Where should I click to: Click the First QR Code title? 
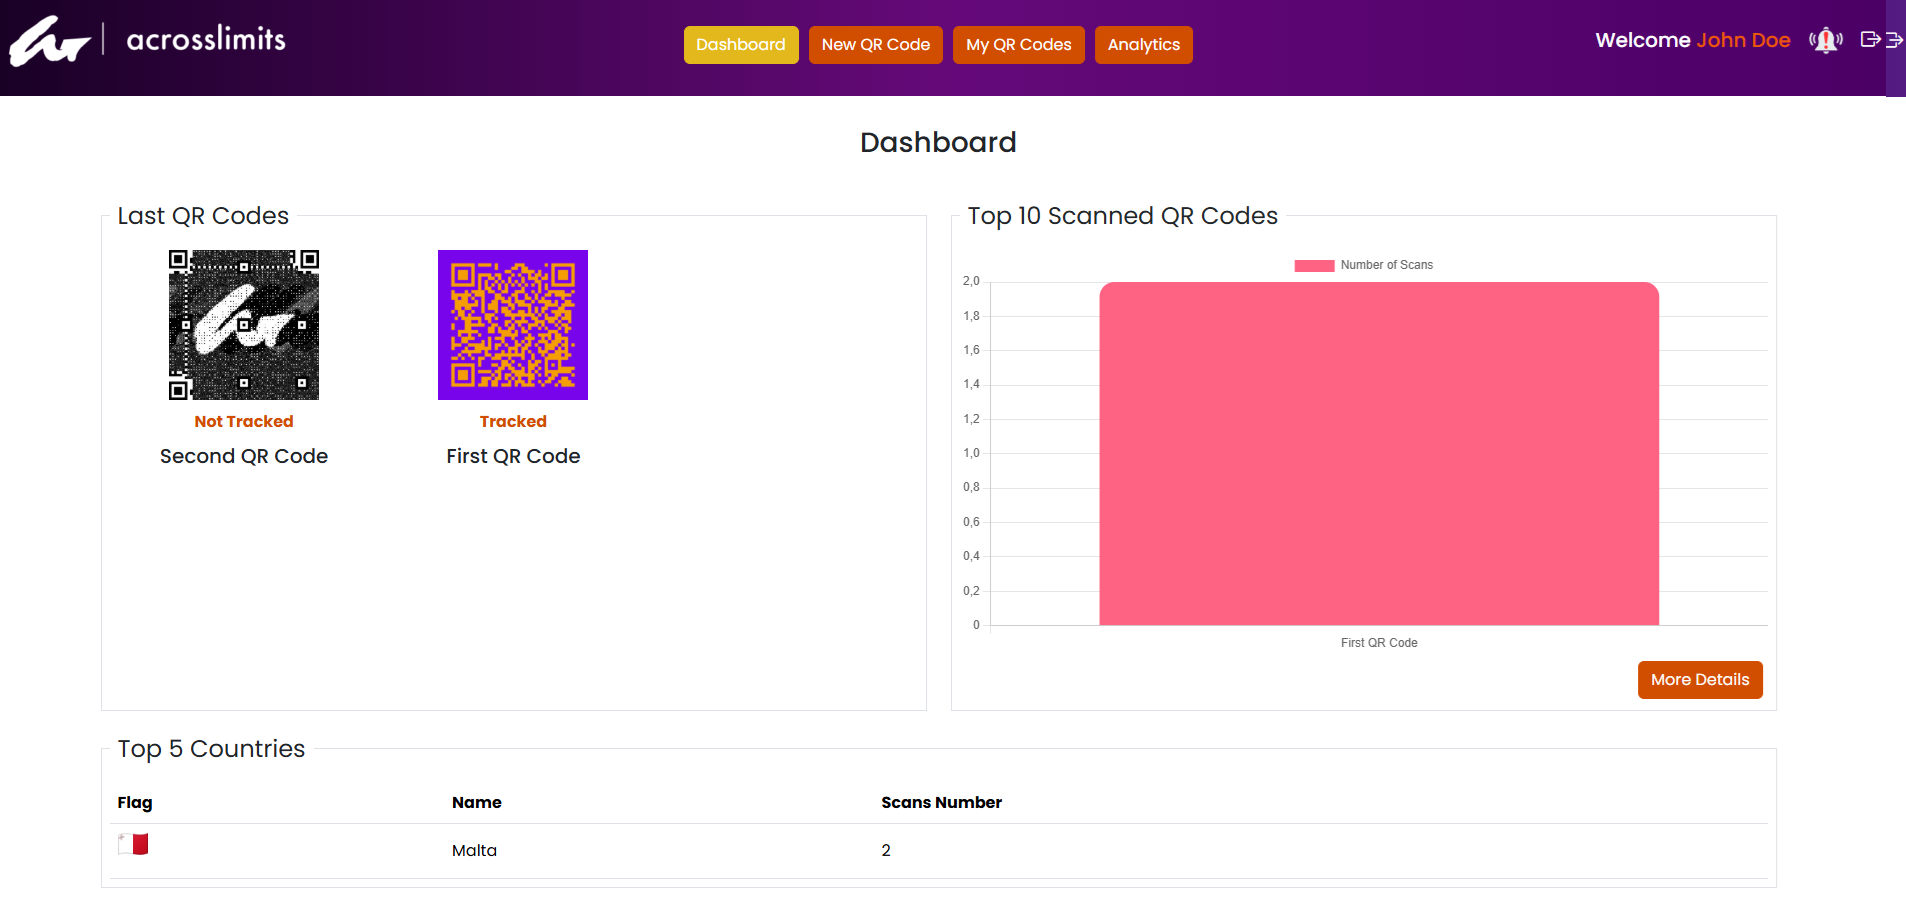pyautogui.click(x=513, y=456)
